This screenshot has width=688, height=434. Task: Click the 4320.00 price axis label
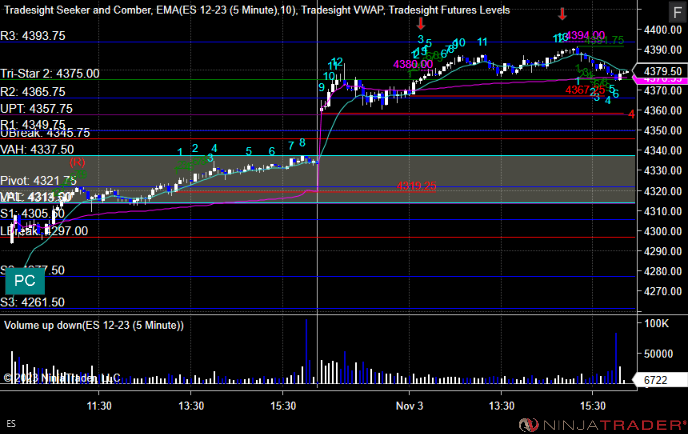point(663,191)
